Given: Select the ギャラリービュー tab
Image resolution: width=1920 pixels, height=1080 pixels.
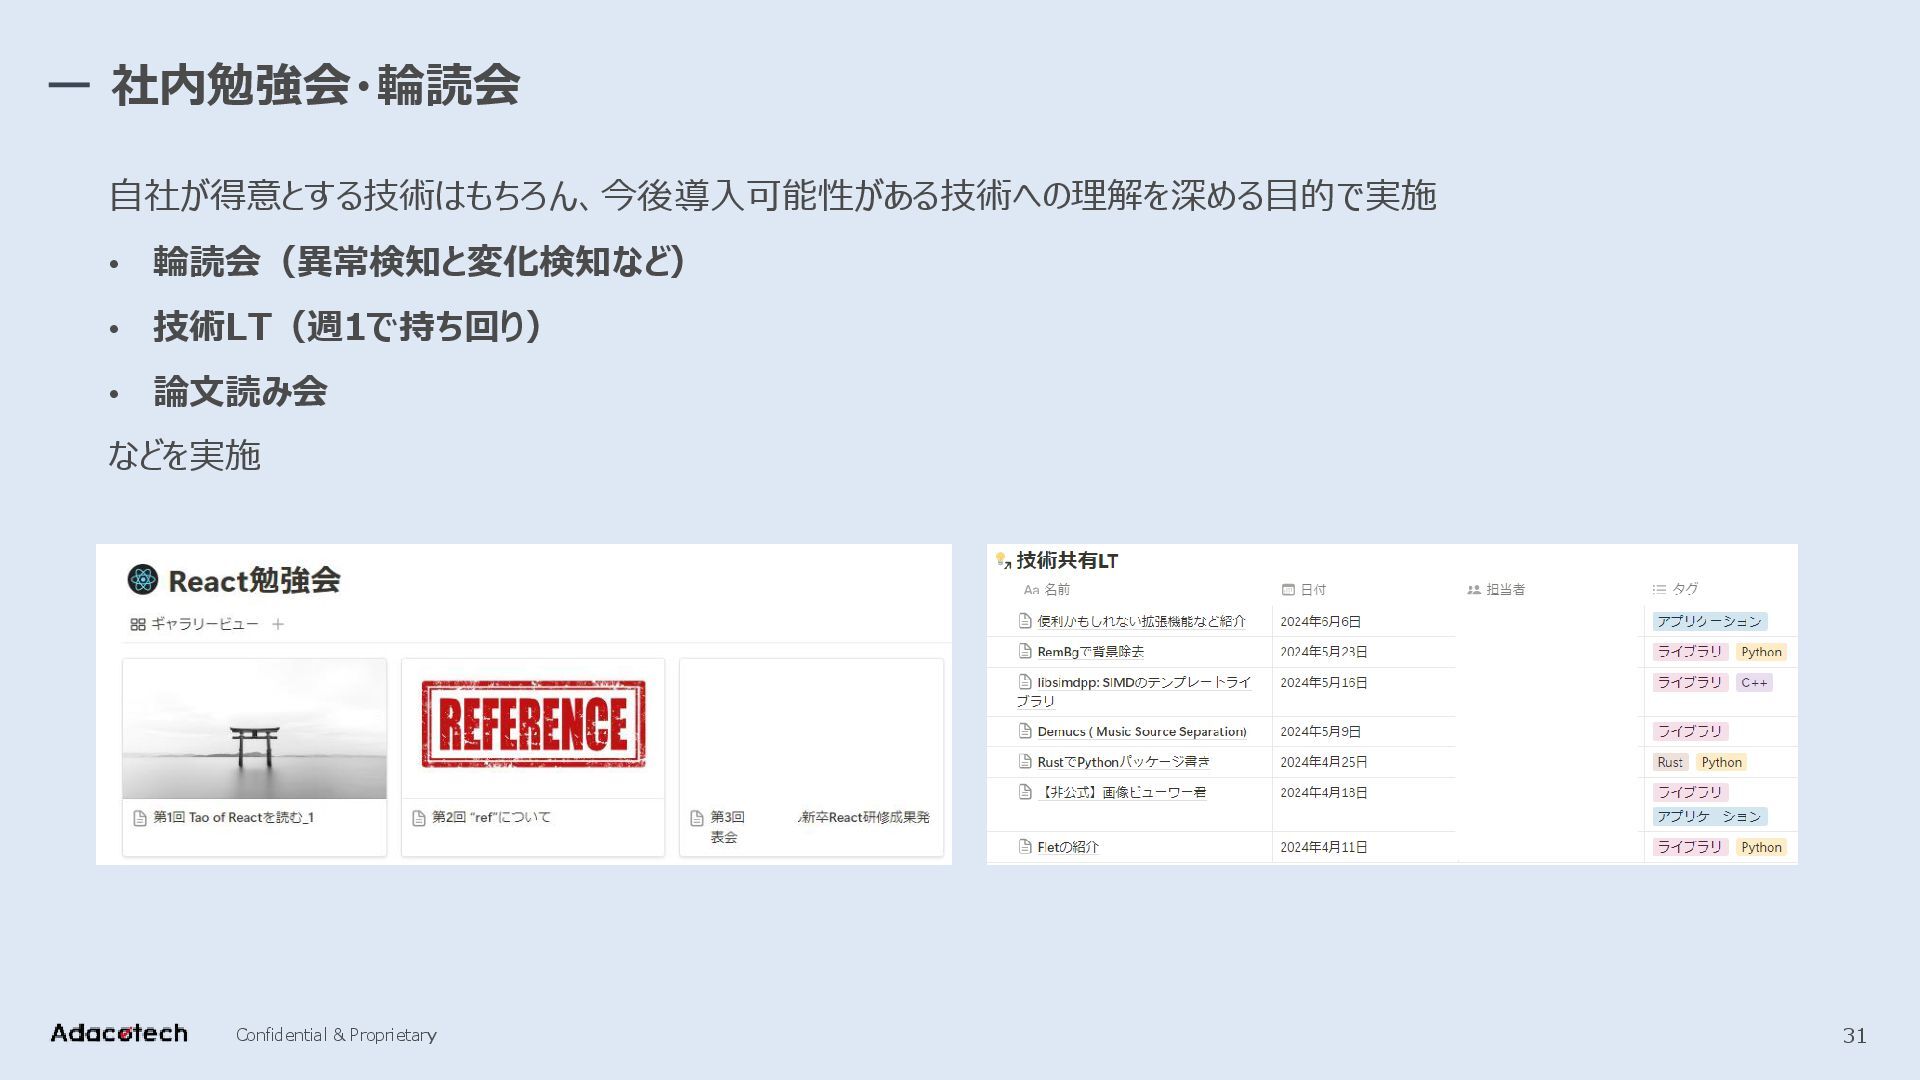Looking at the screenshot, I should click(204, 624).
